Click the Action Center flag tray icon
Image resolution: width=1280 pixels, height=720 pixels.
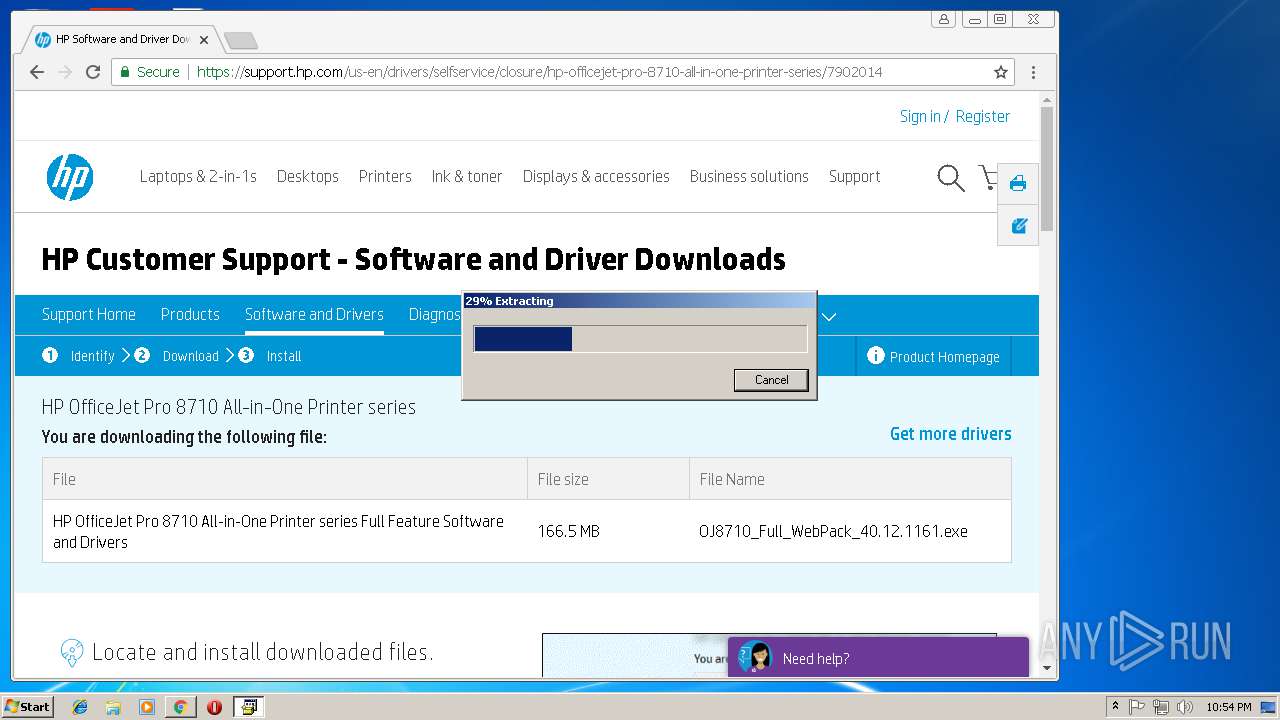[1137, 707]
